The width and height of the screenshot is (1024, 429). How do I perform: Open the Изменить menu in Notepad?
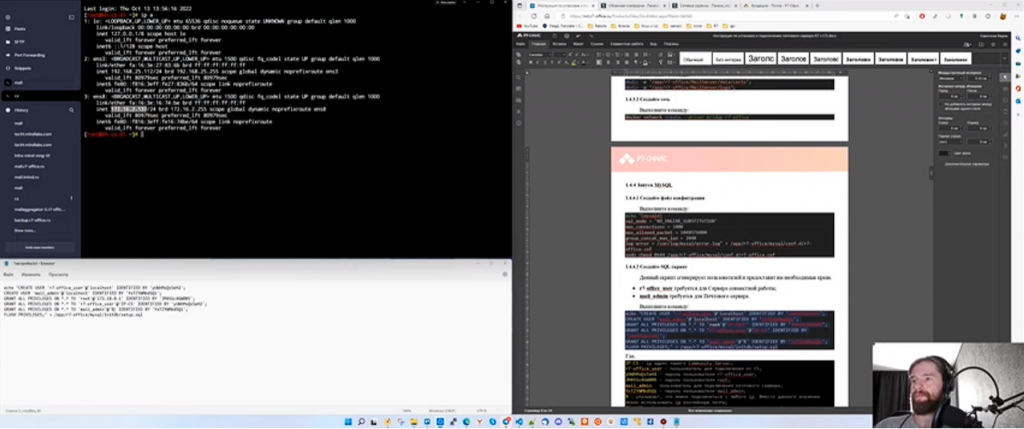(x=31, y=275)
